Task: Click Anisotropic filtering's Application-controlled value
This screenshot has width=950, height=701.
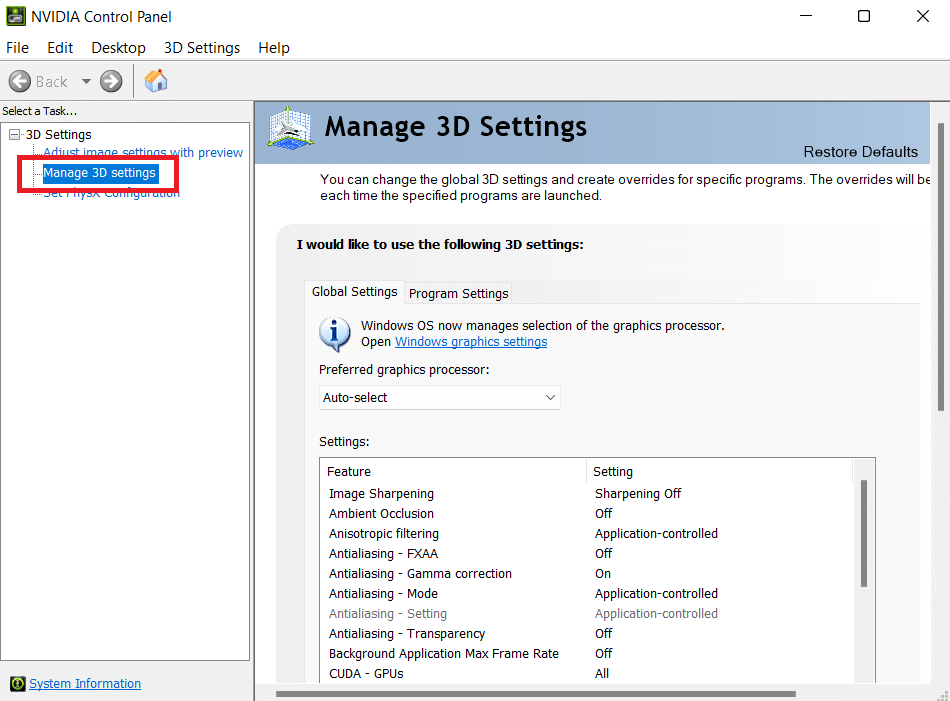Action: coord(656,534)
